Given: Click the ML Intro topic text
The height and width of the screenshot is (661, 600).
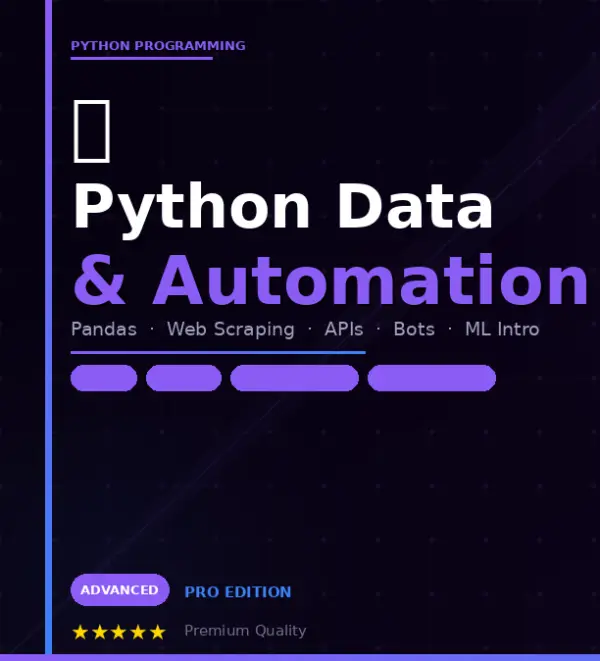Looking at the screenshot, I should pyautogui.click(x=502, y=329).
